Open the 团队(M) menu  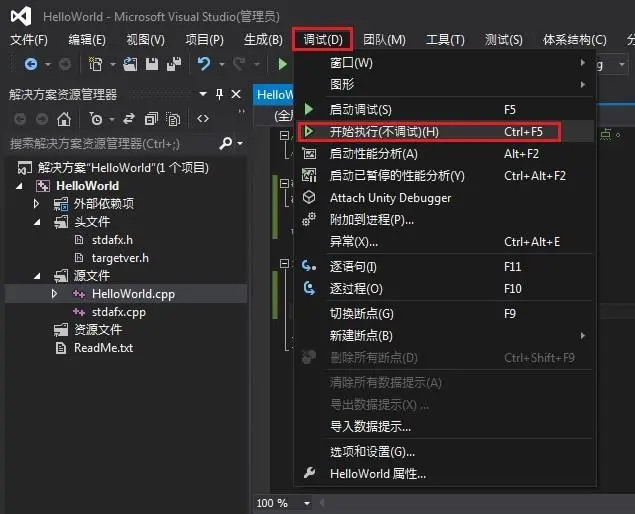pos(384,40)
